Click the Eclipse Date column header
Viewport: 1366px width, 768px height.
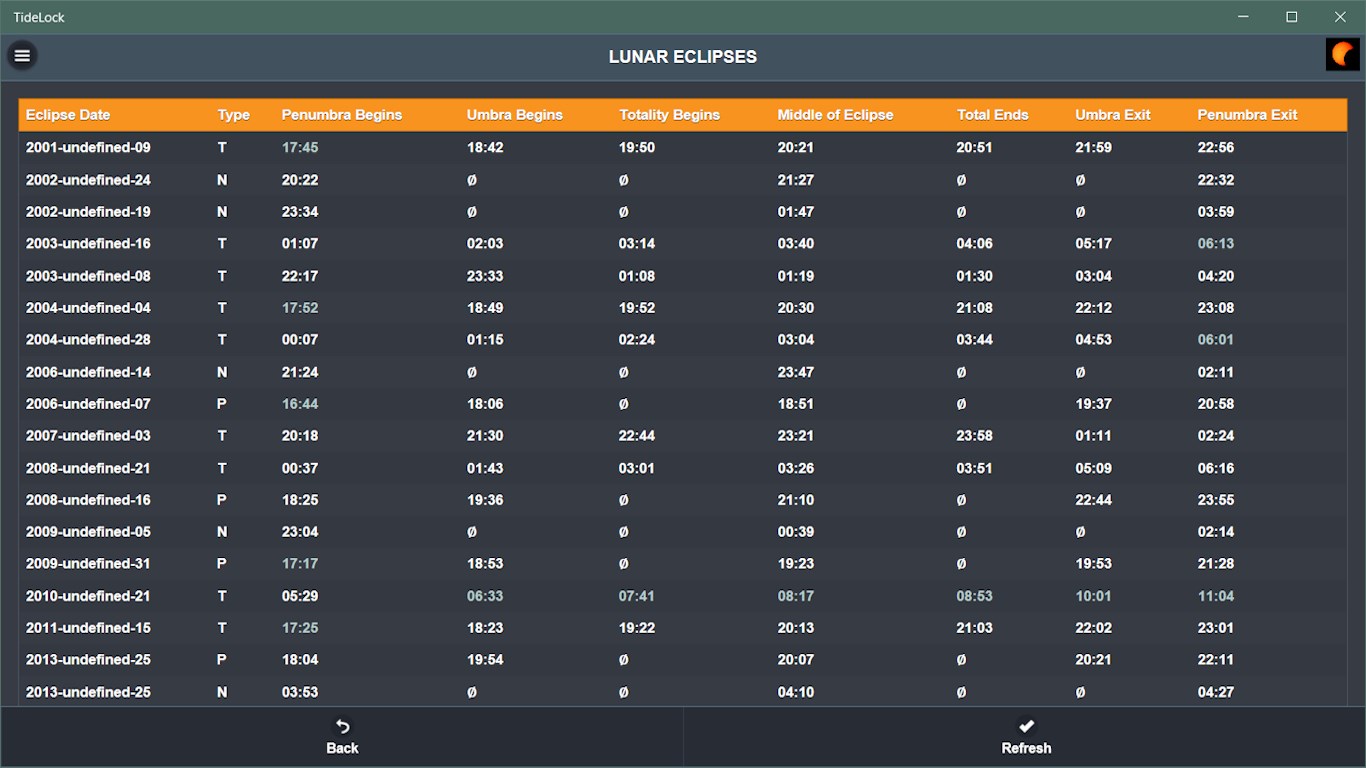point(68,115)
